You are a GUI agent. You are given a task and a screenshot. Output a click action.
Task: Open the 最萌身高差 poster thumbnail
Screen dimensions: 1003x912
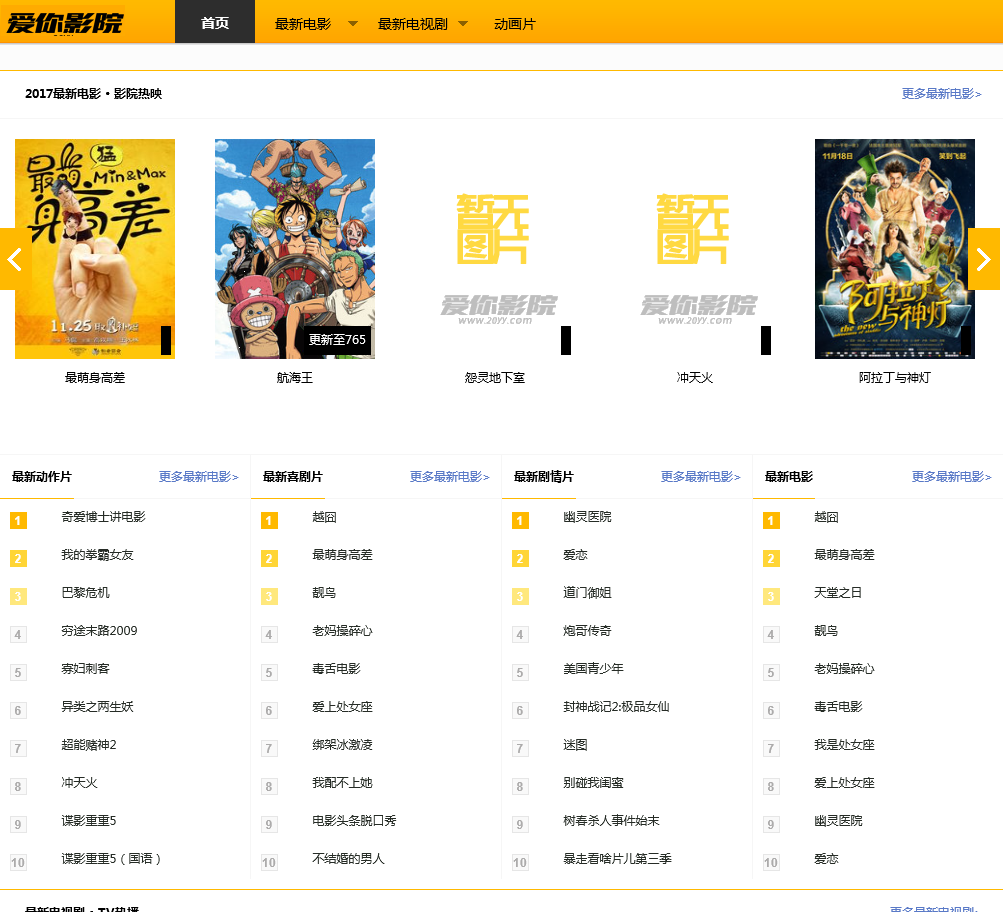pos(95,249)
